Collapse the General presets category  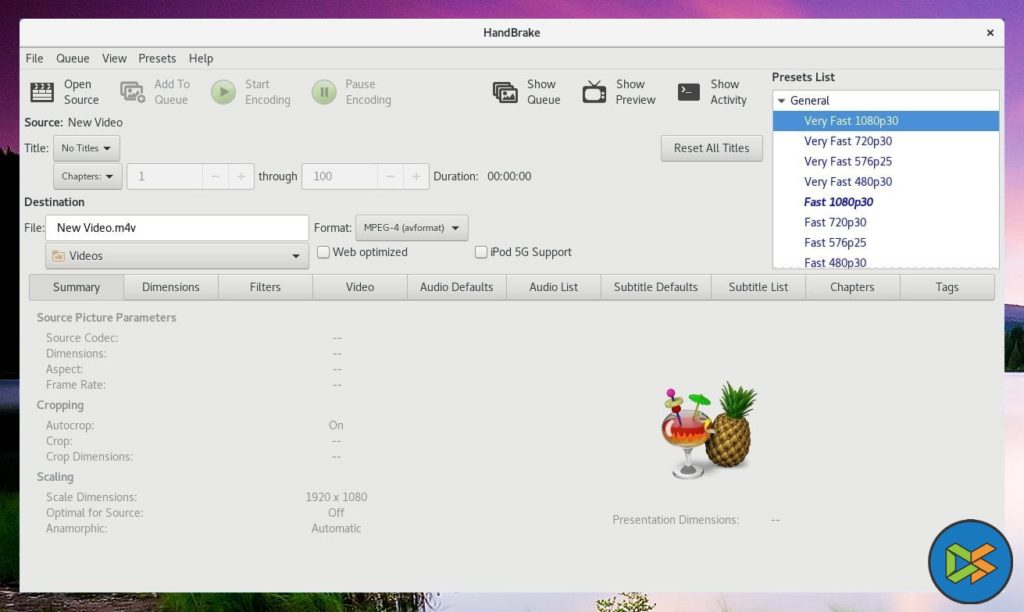tap(781, 100)
